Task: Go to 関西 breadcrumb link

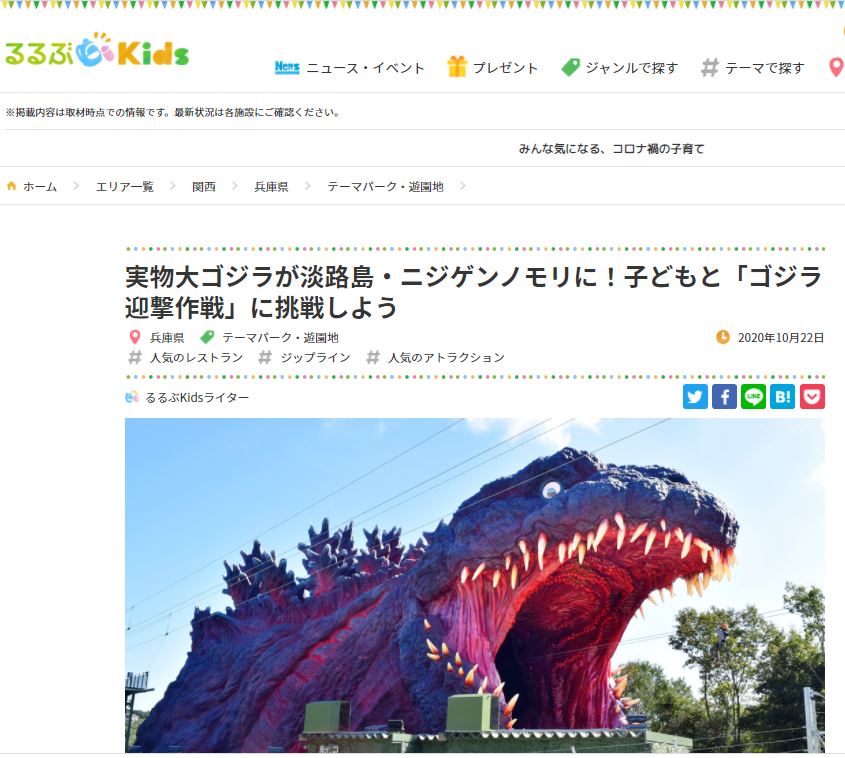Action: point(204,186)
